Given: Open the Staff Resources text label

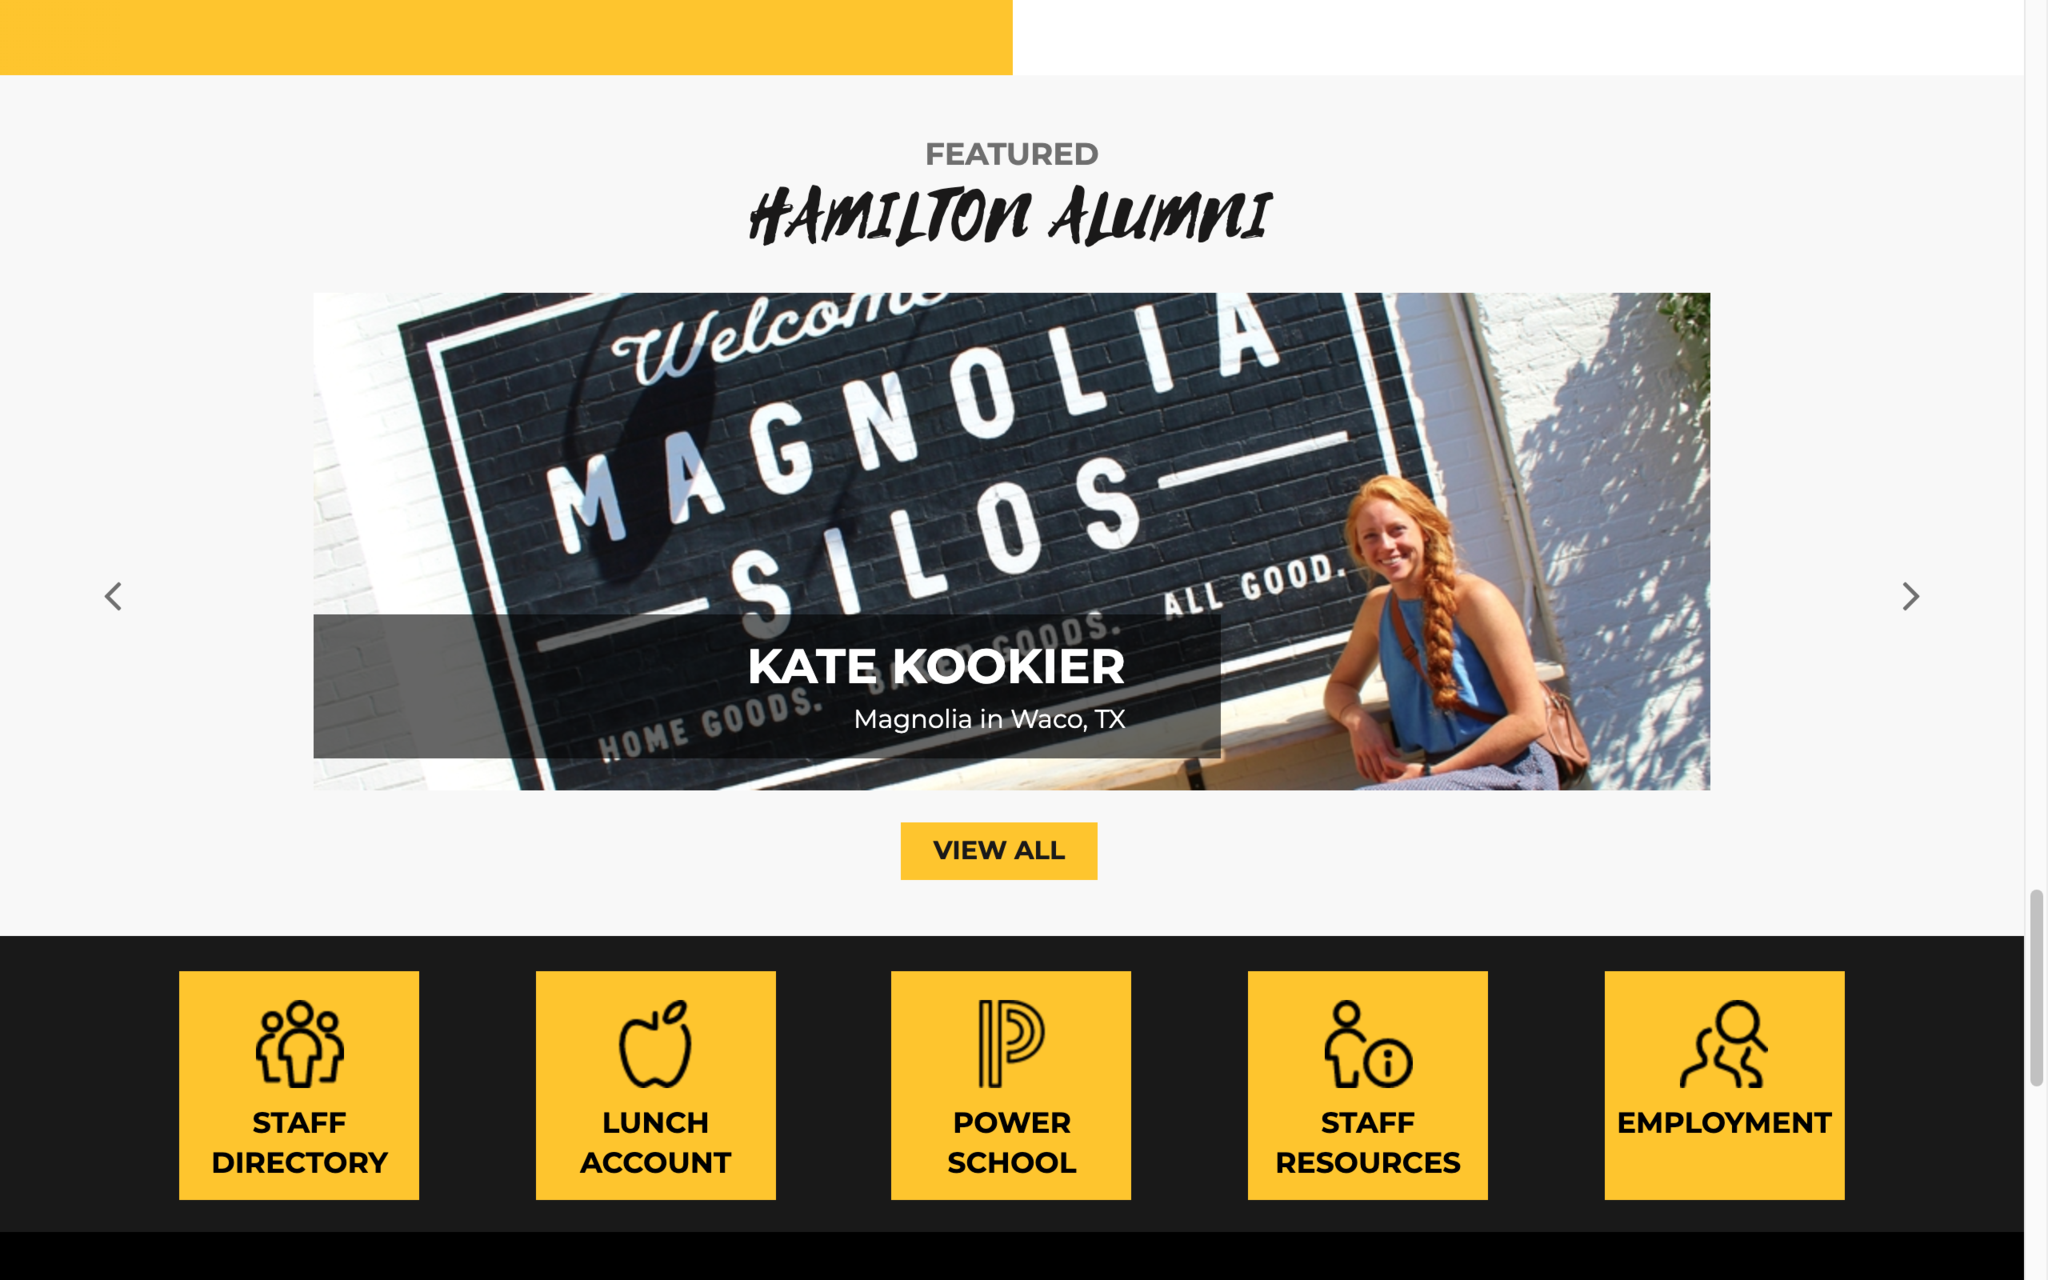Looking at the screenshot, I should (x=1367, y=1142).
